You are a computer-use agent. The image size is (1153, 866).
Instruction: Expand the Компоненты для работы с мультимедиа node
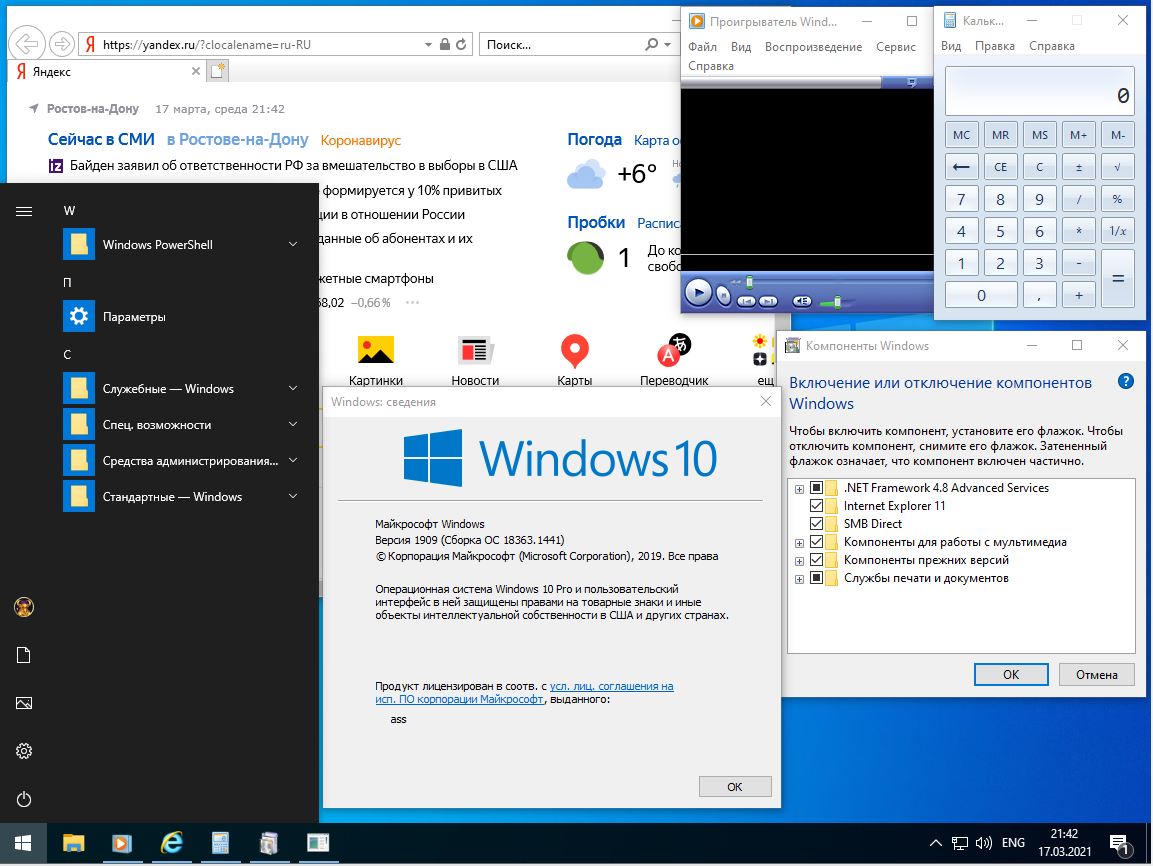[799, 543]
